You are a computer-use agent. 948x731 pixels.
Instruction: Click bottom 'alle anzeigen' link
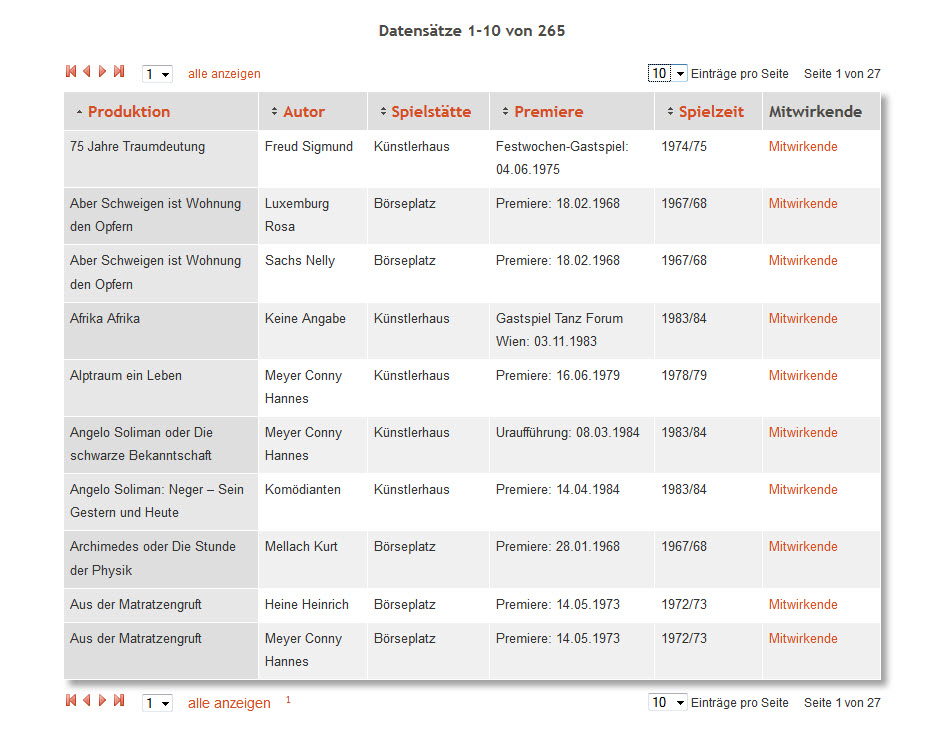(x=229, y=703)
